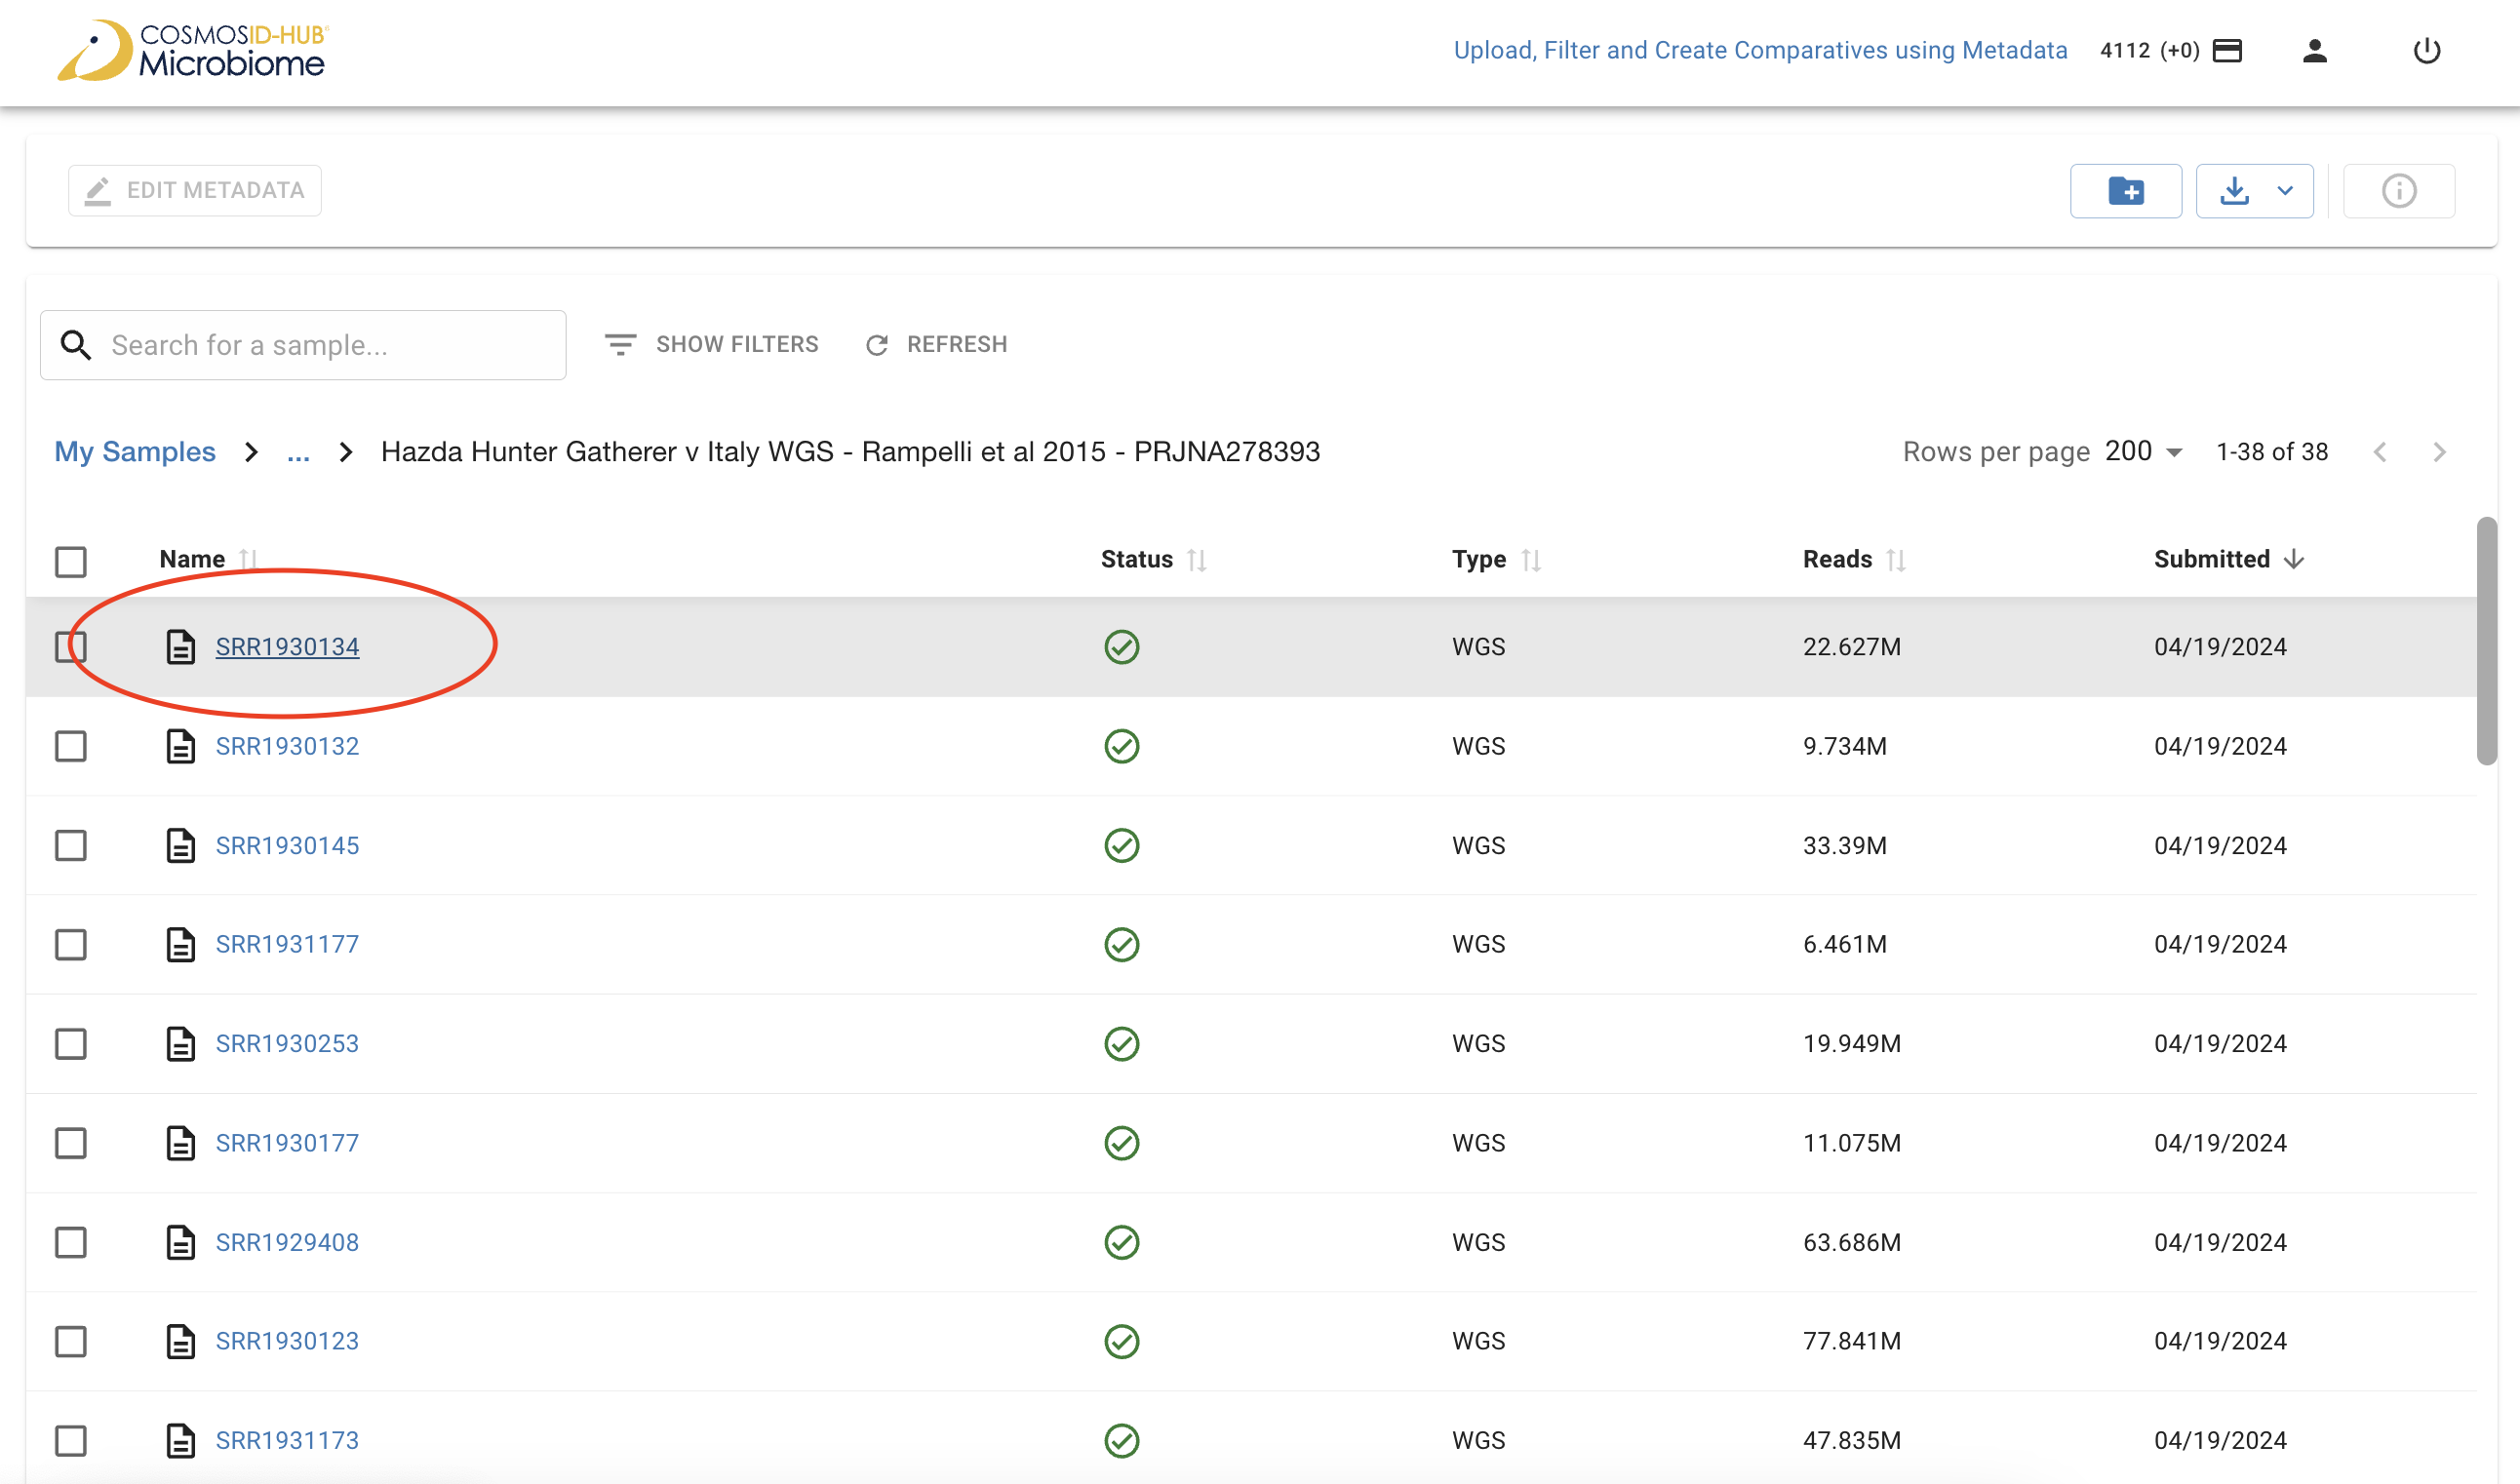2520x1484 pixels.
Task: Check the box for sample SRR1931177
Action: (x=70, y=945)
